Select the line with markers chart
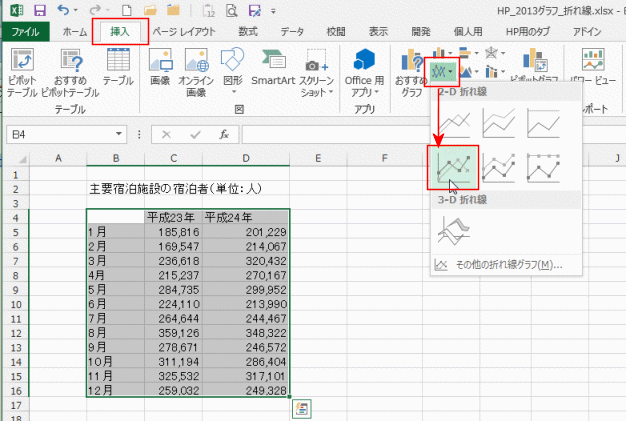This screenshot has width=626, height=421. [x=453, y=168]
